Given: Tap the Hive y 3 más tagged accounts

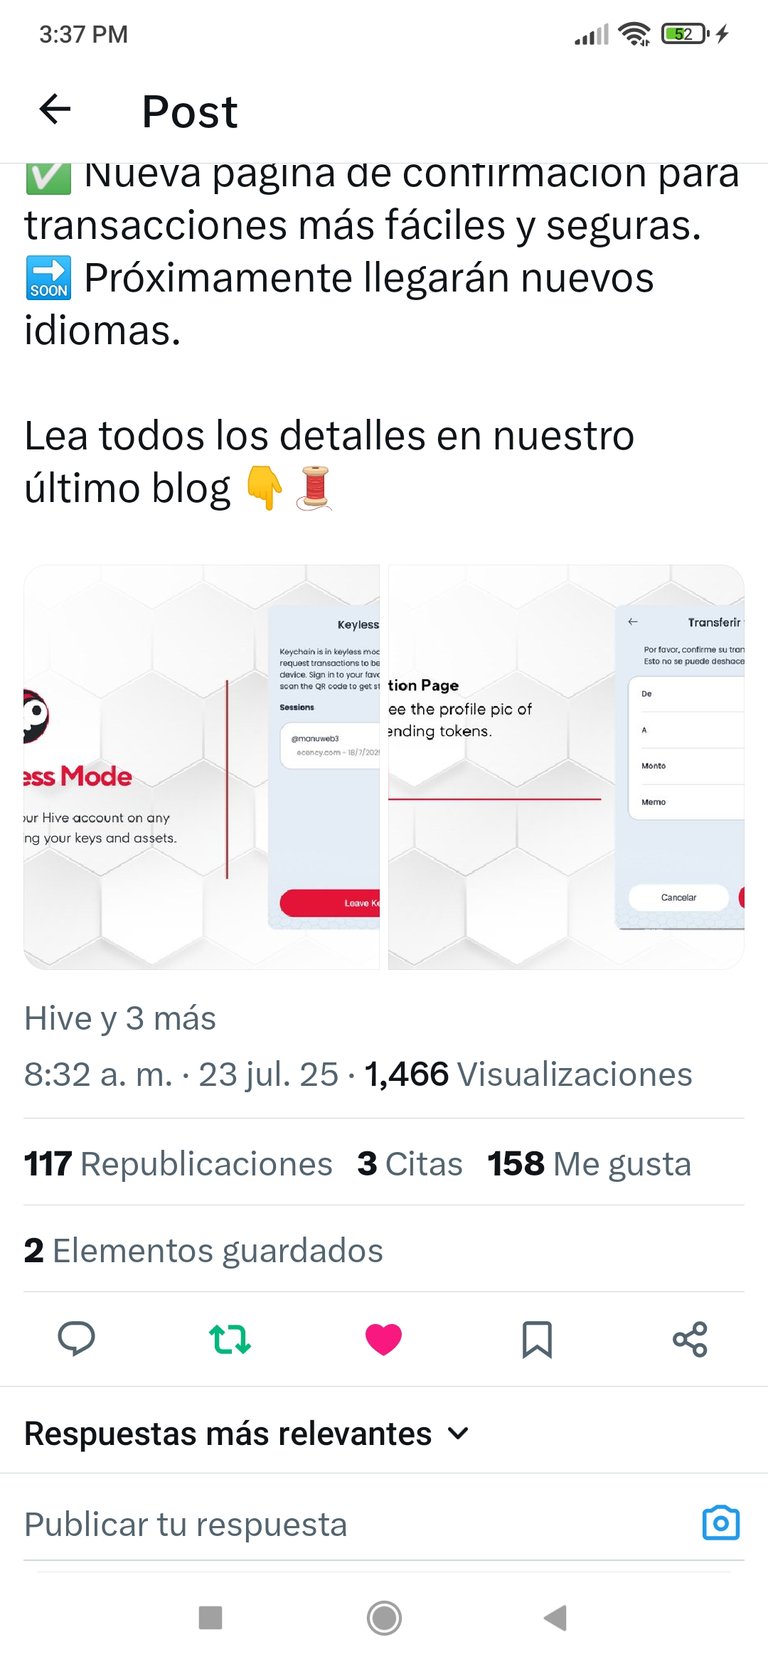Looking at the screenshot, I should pos(120,1018).
